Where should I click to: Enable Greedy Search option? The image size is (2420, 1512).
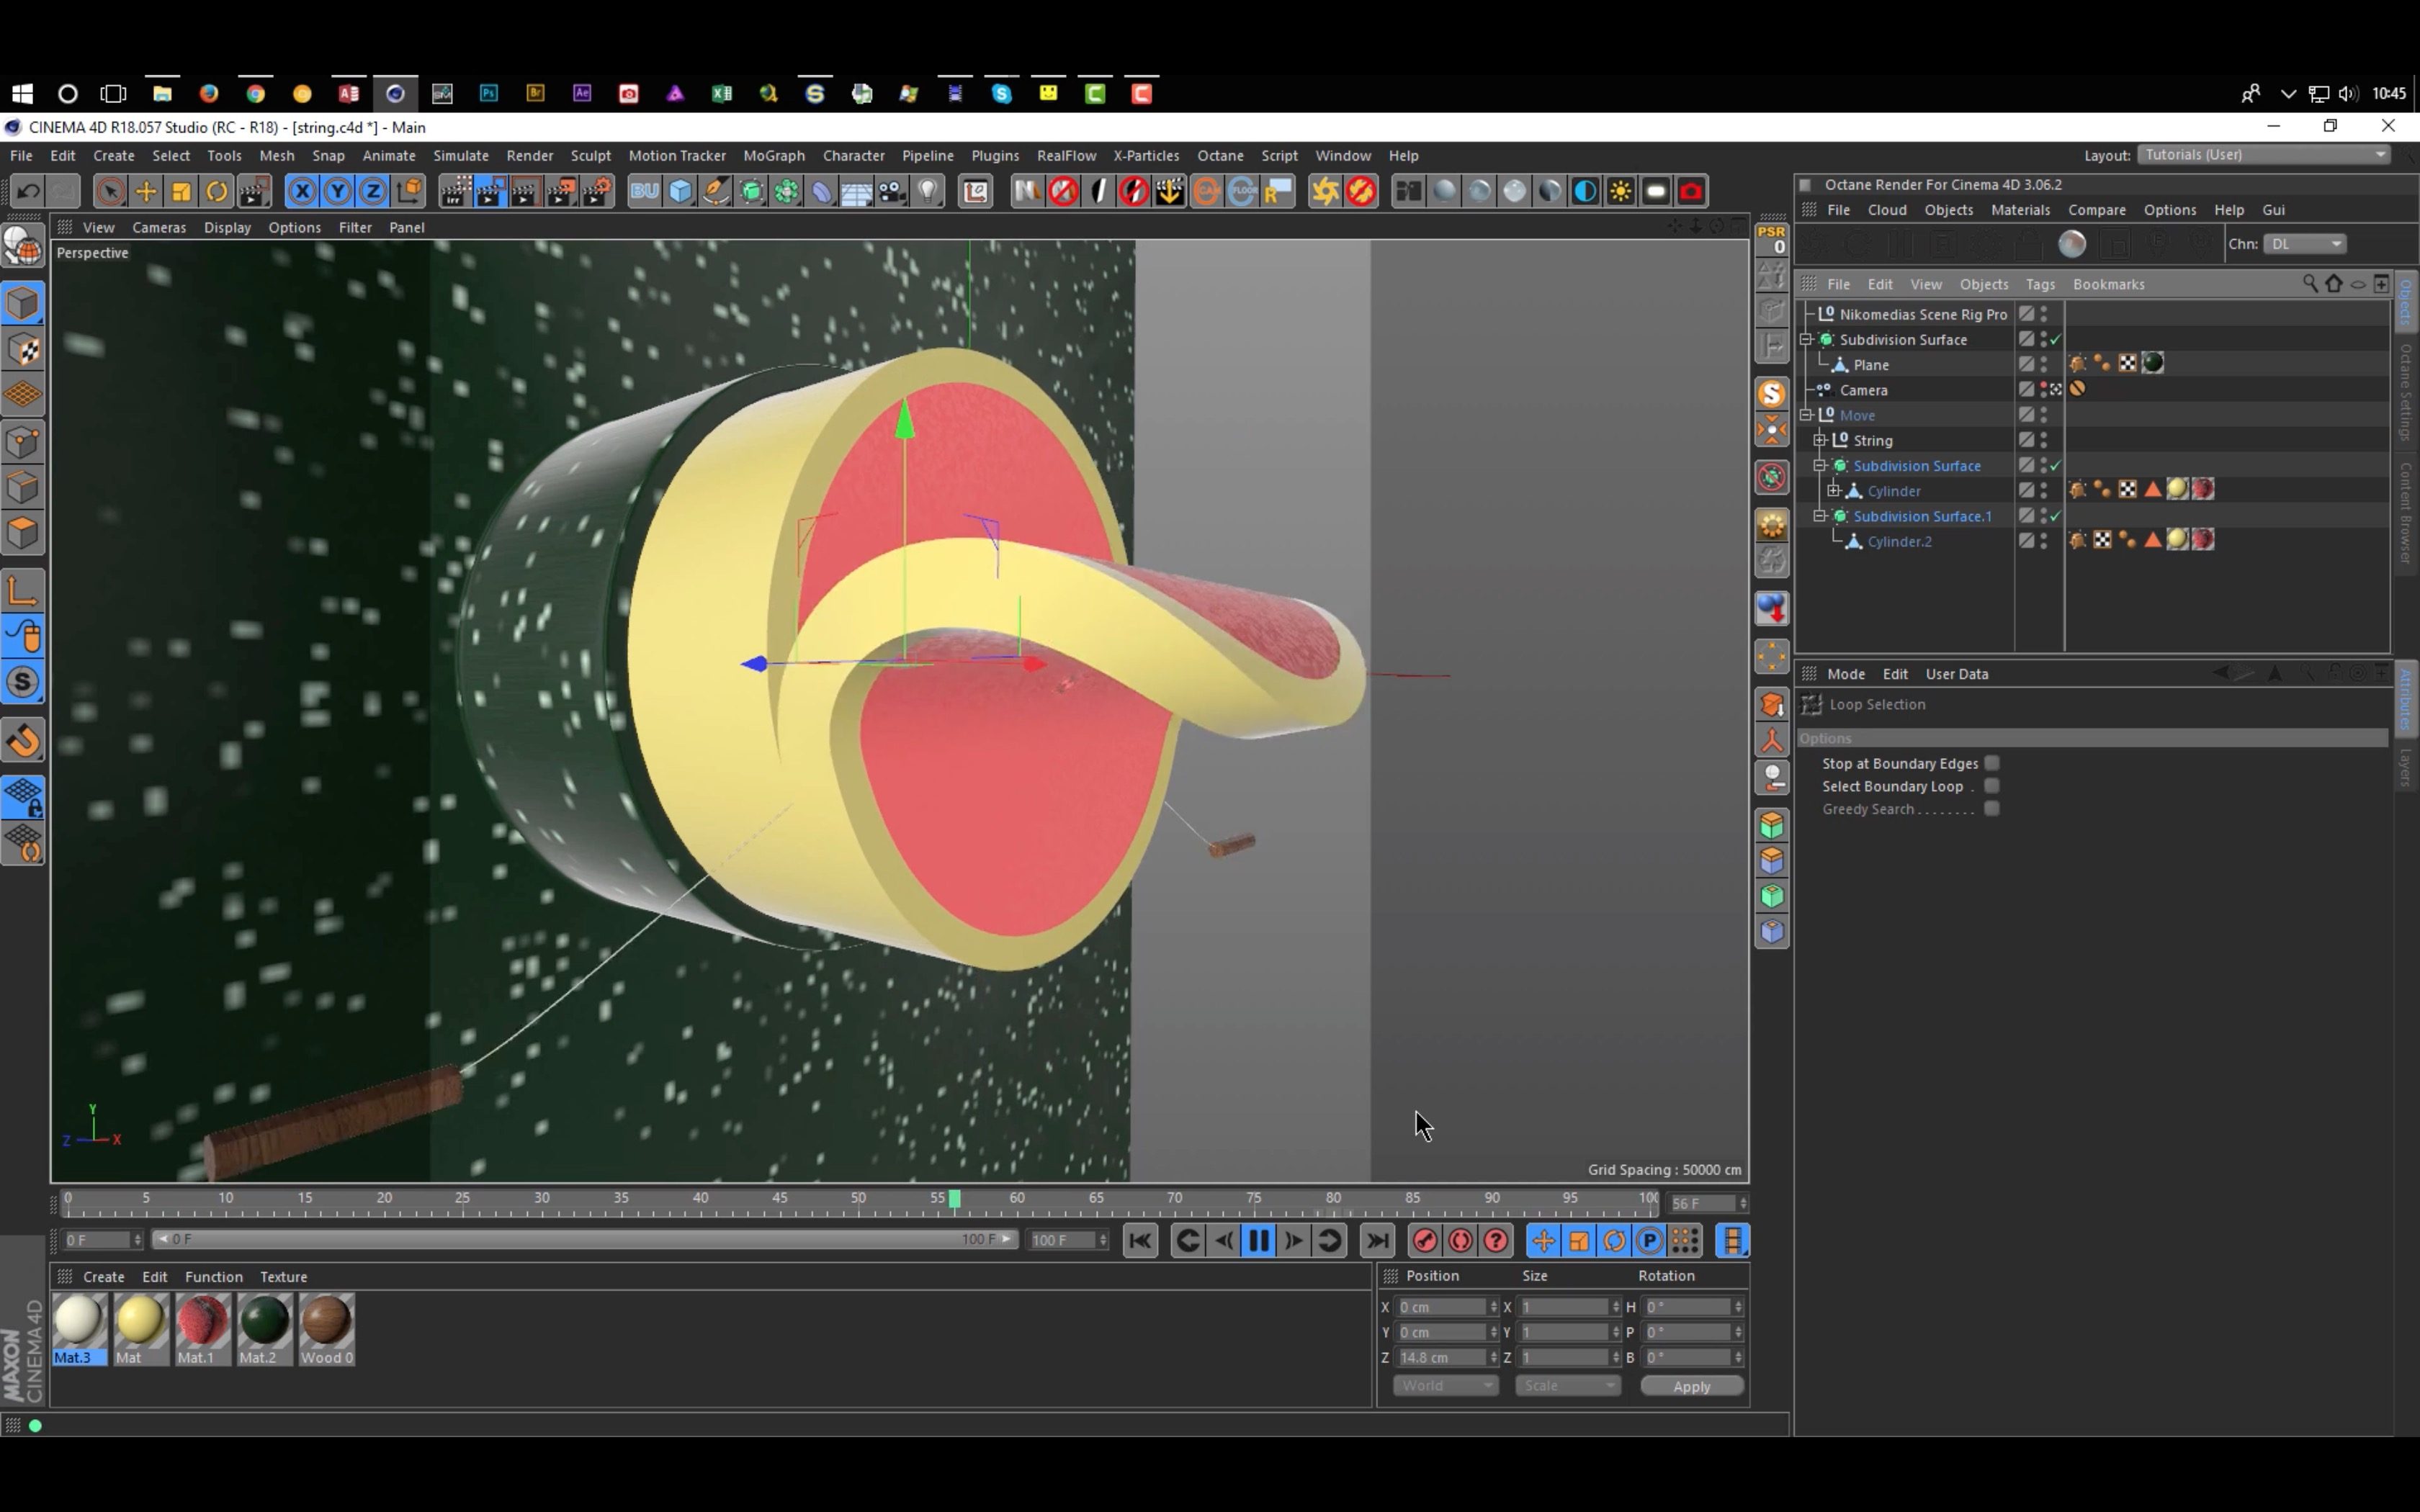click(1991, 809)
